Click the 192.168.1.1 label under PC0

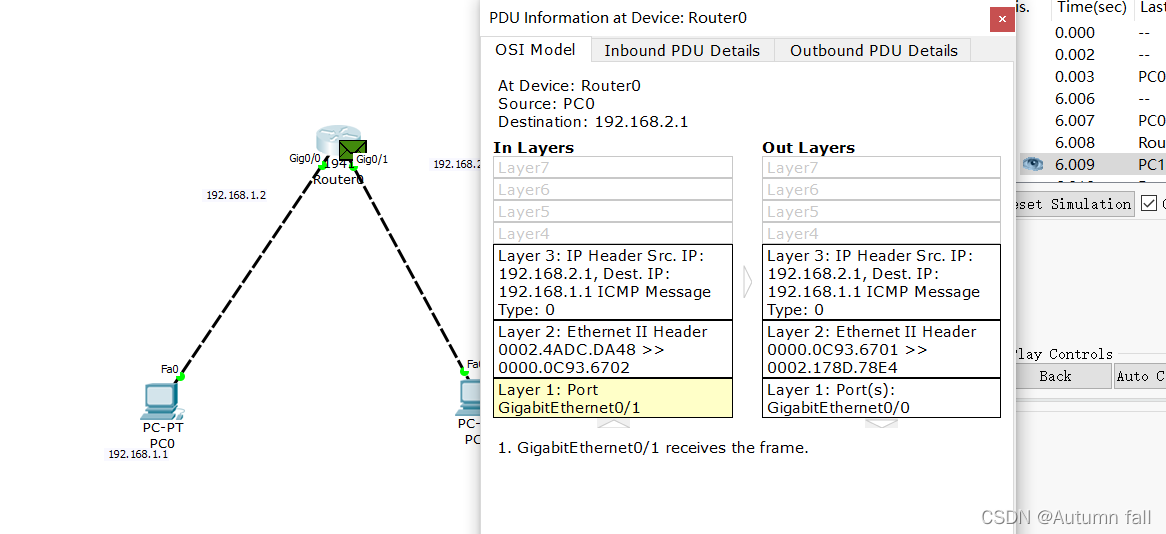click(x=138, y=454)
